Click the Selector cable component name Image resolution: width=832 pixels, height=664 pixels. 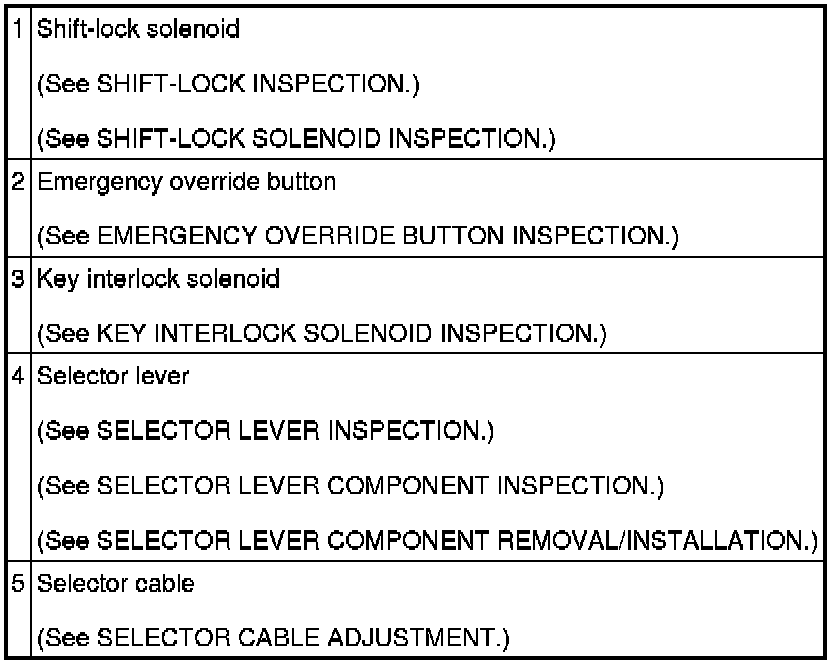(103, 583)
